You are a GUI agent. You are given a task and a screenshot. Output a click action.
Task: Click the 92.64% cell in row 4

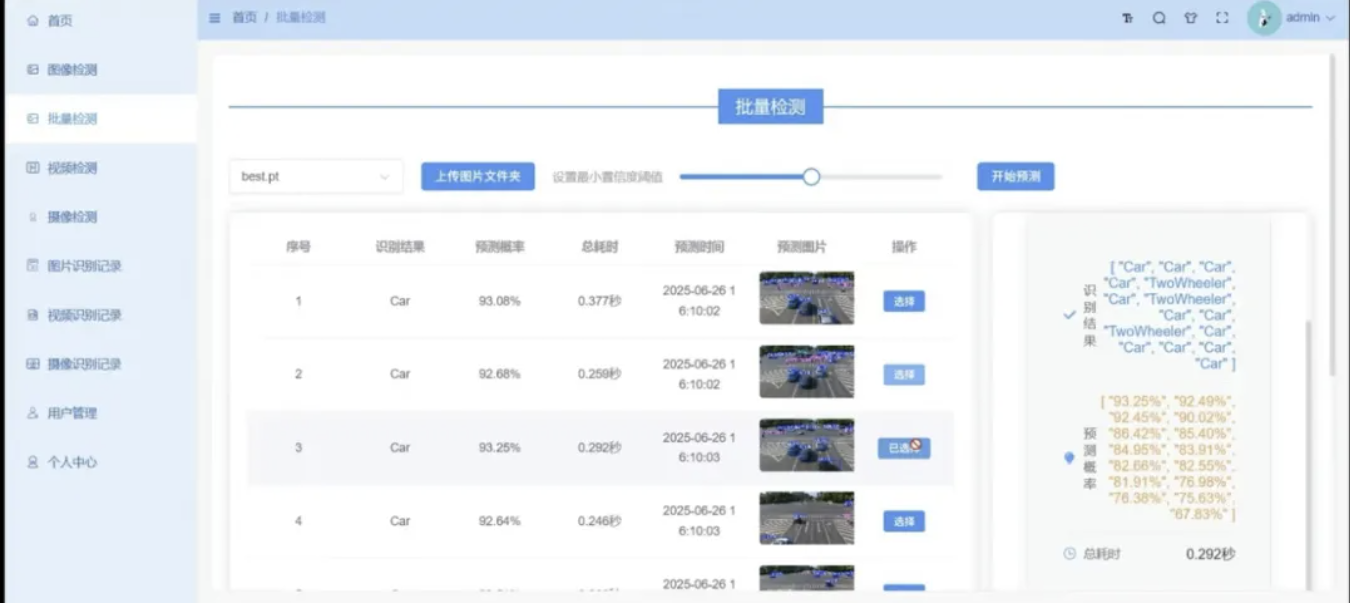(x=499, y=521)
